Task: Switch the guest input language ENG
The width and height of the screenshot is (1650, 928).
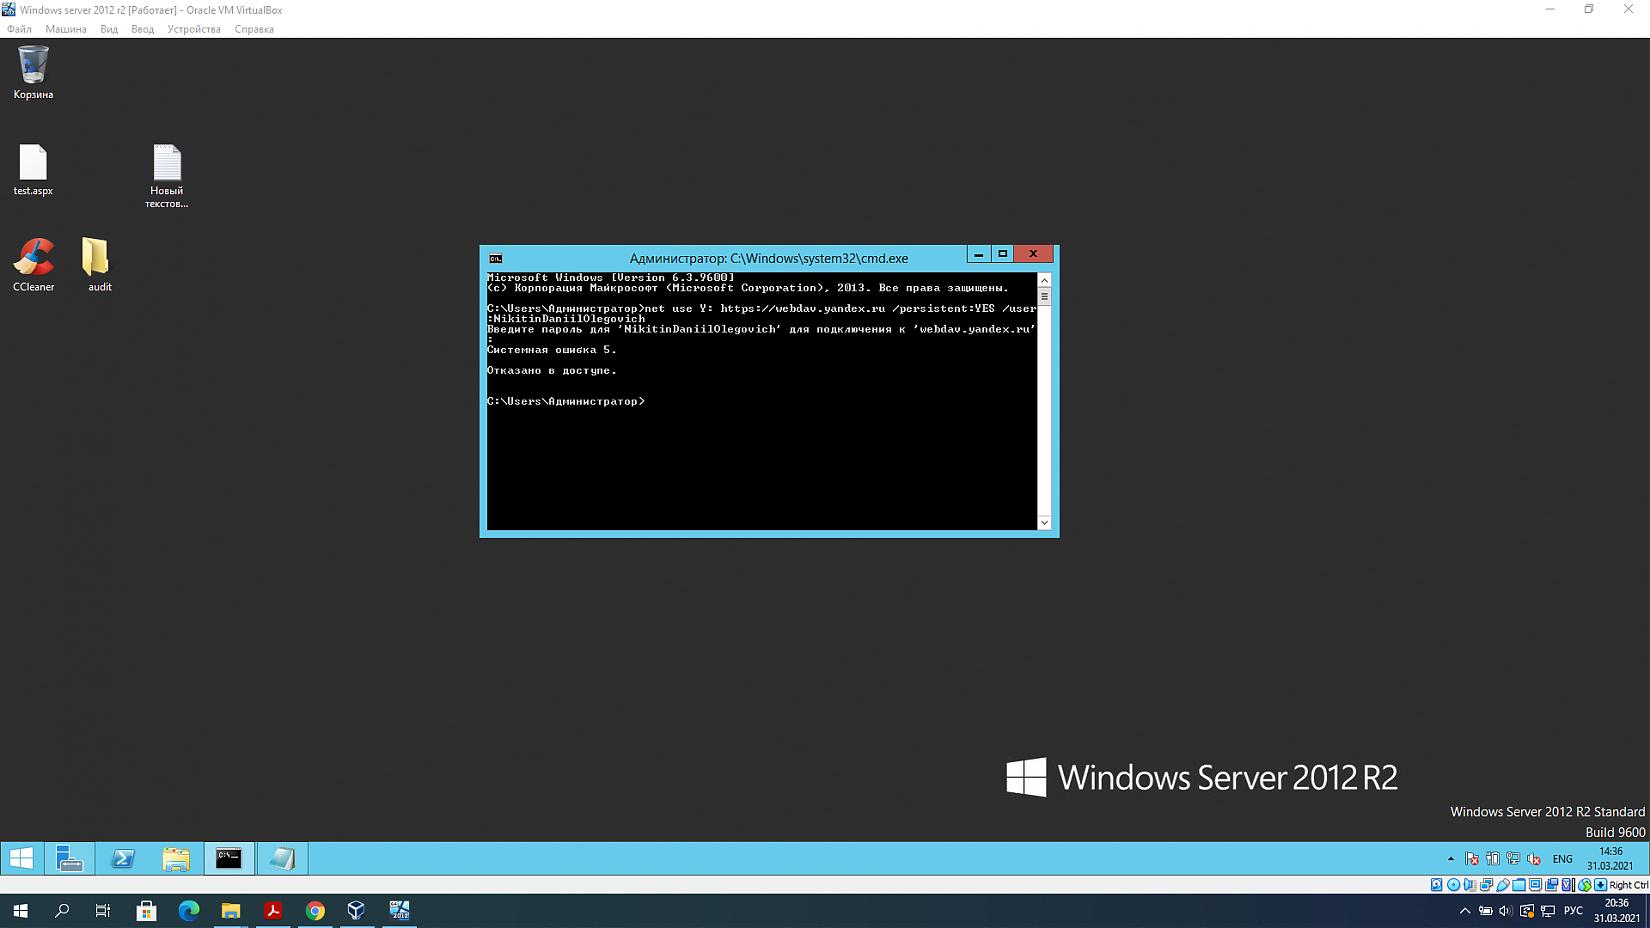Action: coord(1562,859)
